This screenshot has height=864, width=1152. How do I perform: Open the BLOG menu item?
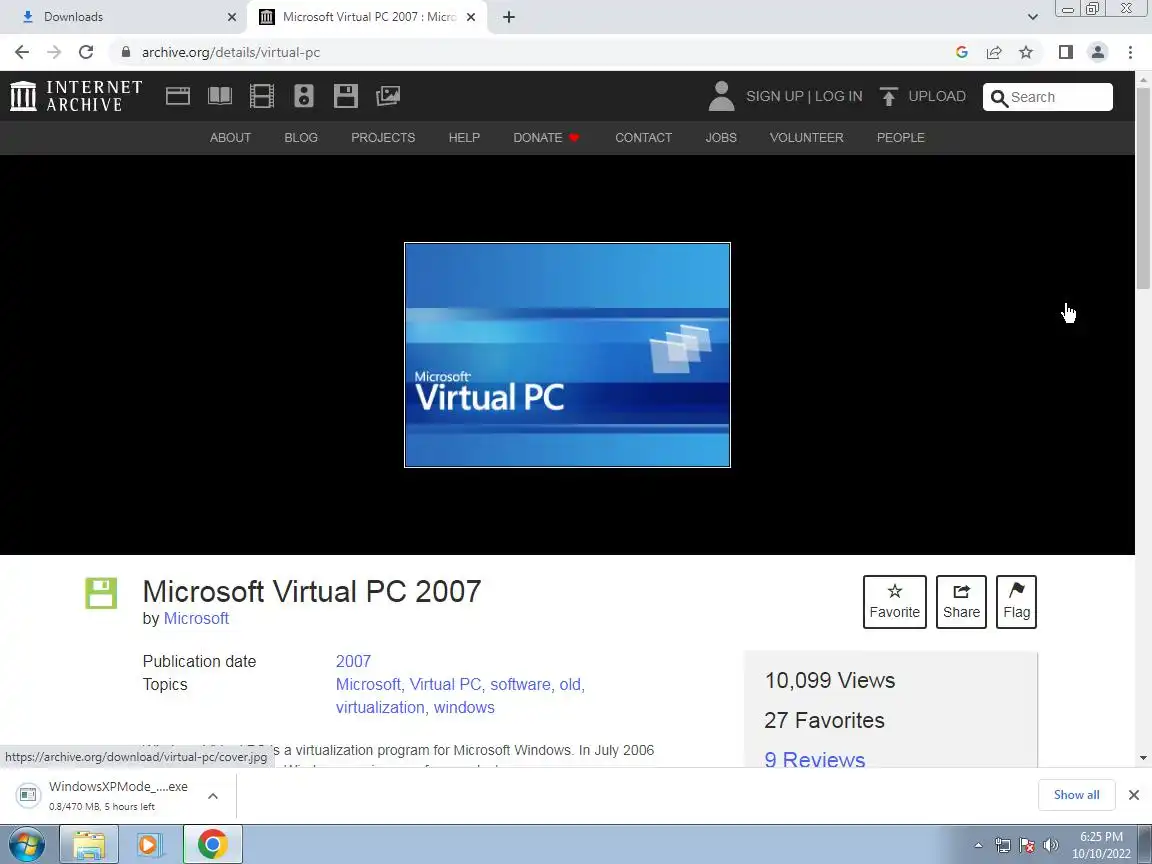point(301,137)
